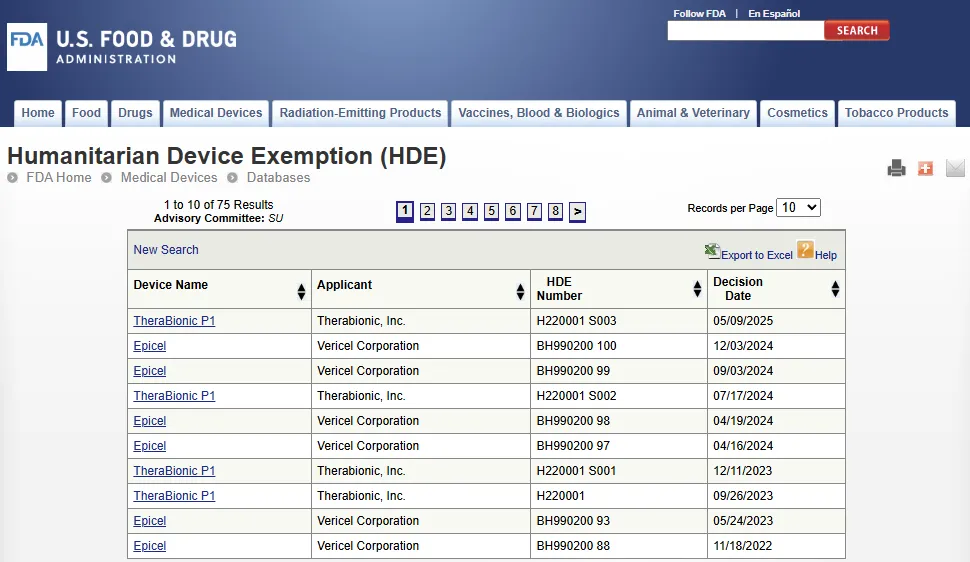This screenshot has height=562, width=970.
Task: Go to results page 5
Action: coord(491,211)
